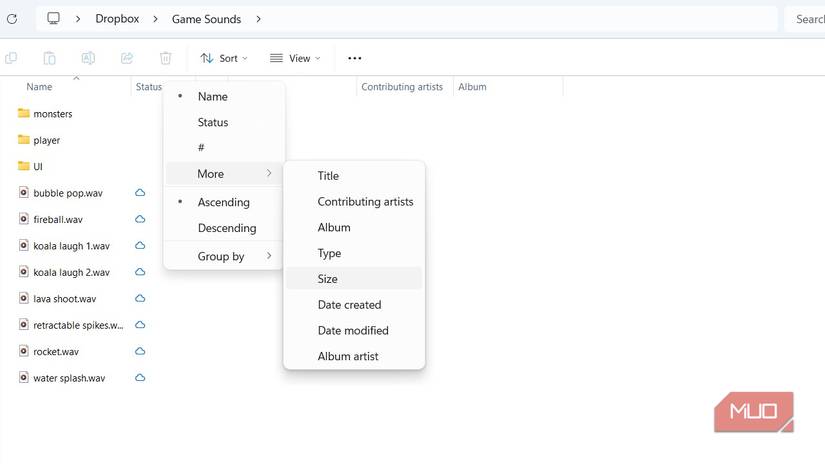The width and height of the screenshot is (825, 464).
Task: Choose Album in the More submenu
Action: tap(354, 227)
